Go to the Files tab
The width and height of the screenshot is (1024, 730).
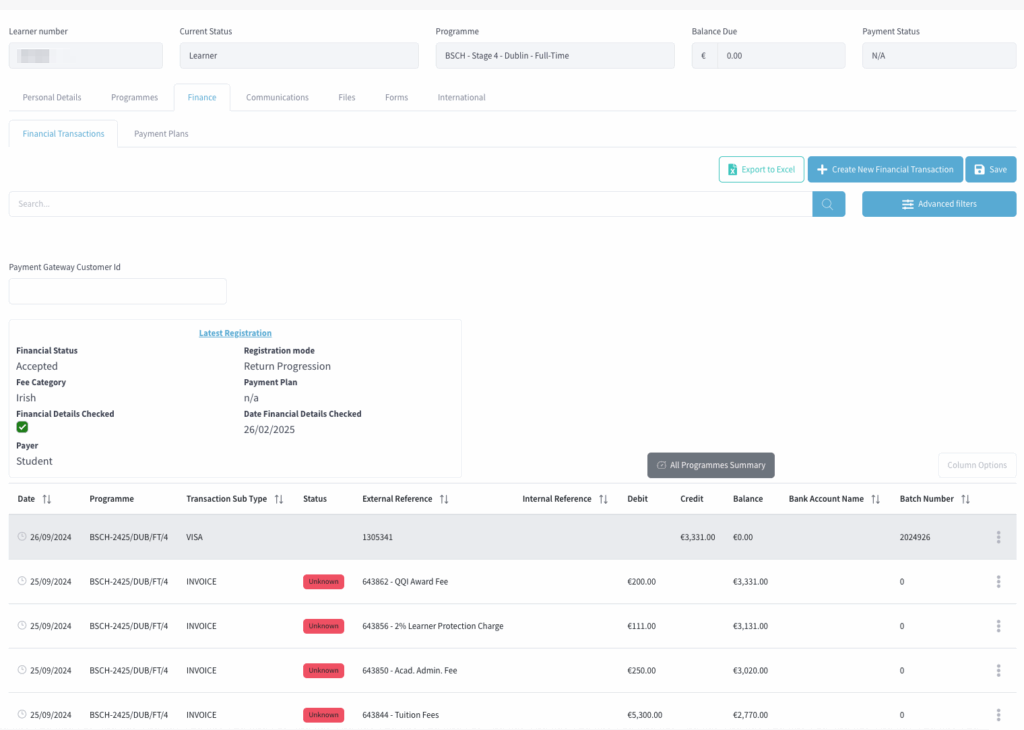(347, 97)
